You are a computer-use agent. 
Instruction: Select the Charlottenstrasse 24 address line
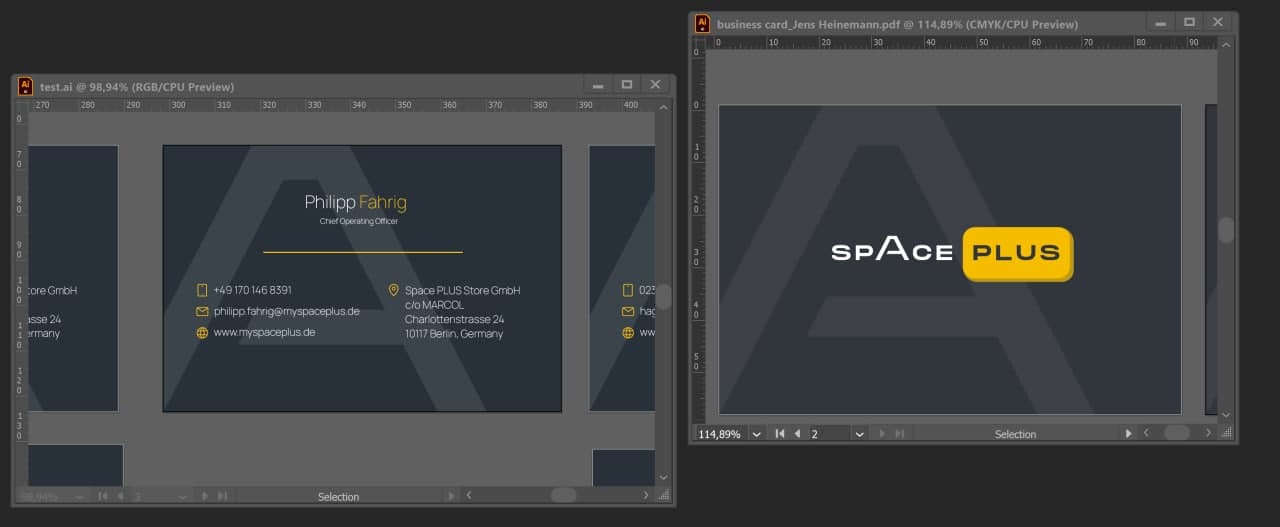pyautogui.click(x=454, y=319)
